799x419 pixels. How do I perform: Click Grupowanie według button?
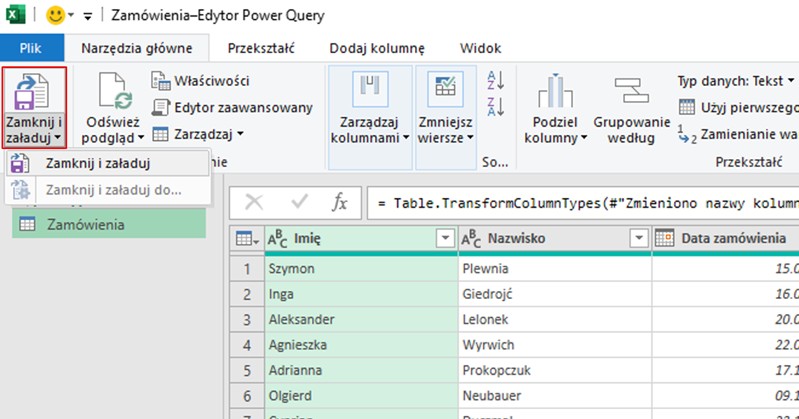pos(631,110)
